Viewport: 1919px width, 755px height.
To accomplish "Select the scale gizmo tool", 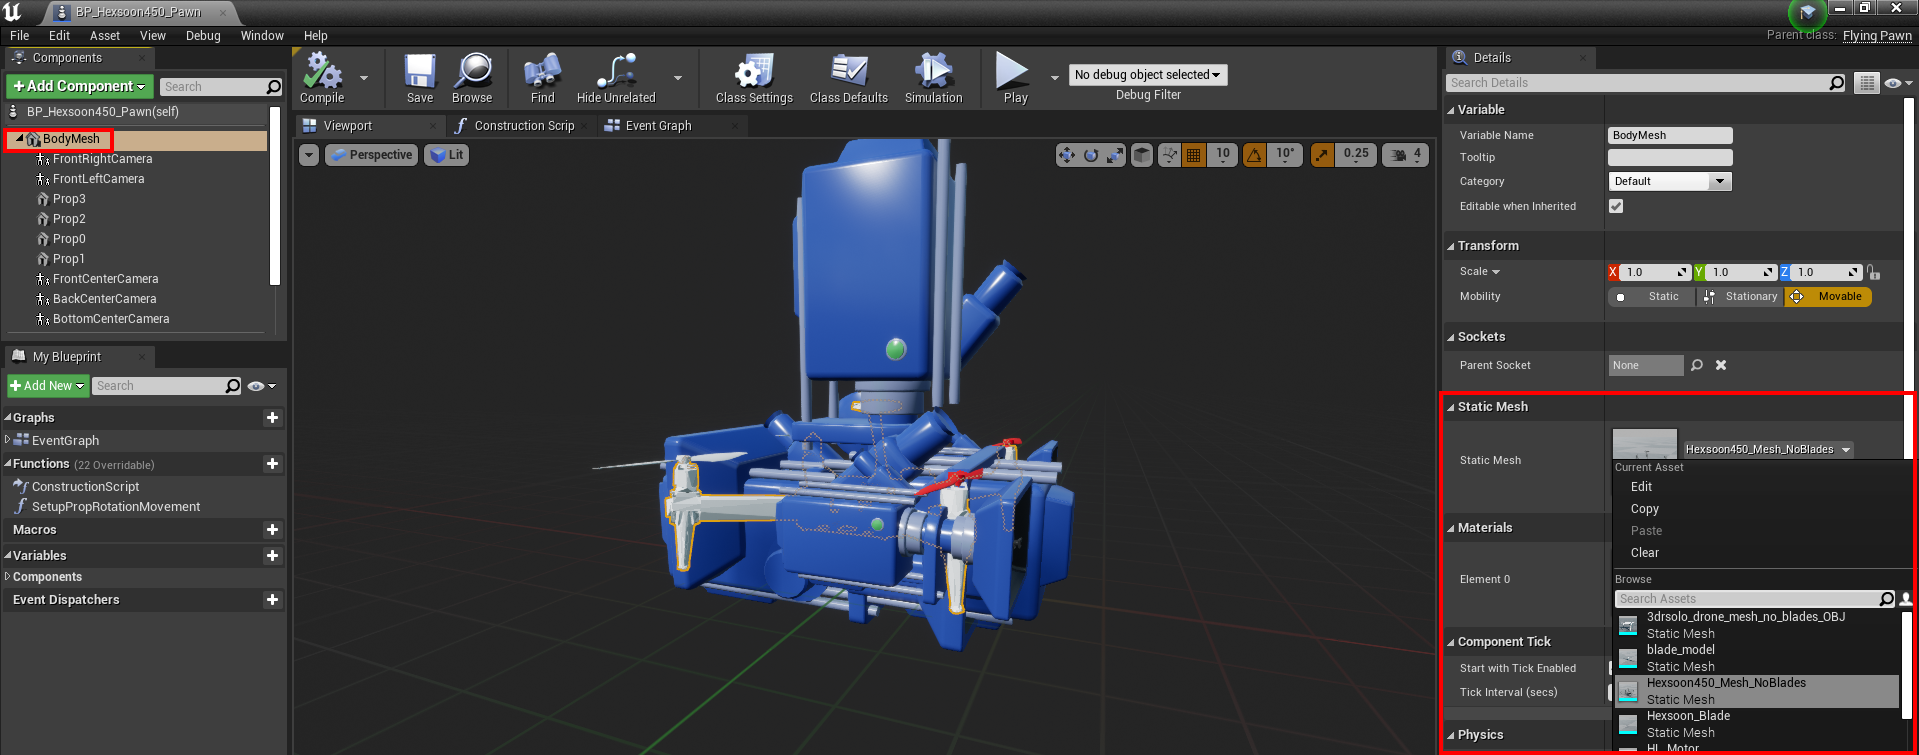I will (x=1115, y=155).
